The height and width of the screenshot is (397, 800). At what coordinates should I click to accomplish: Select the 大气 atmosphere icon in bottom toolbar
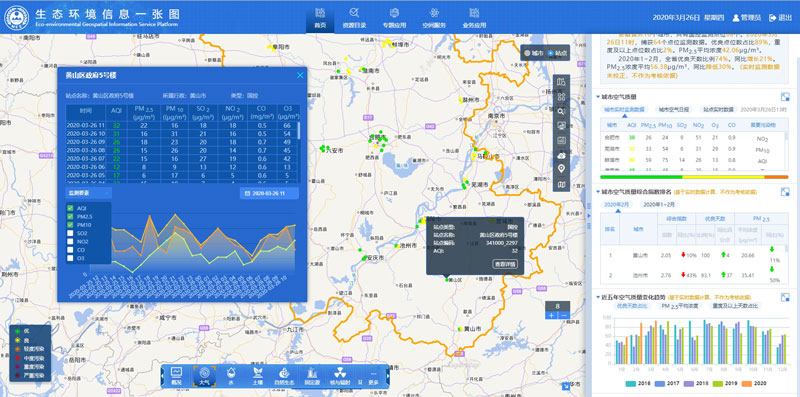click(204, 377)
